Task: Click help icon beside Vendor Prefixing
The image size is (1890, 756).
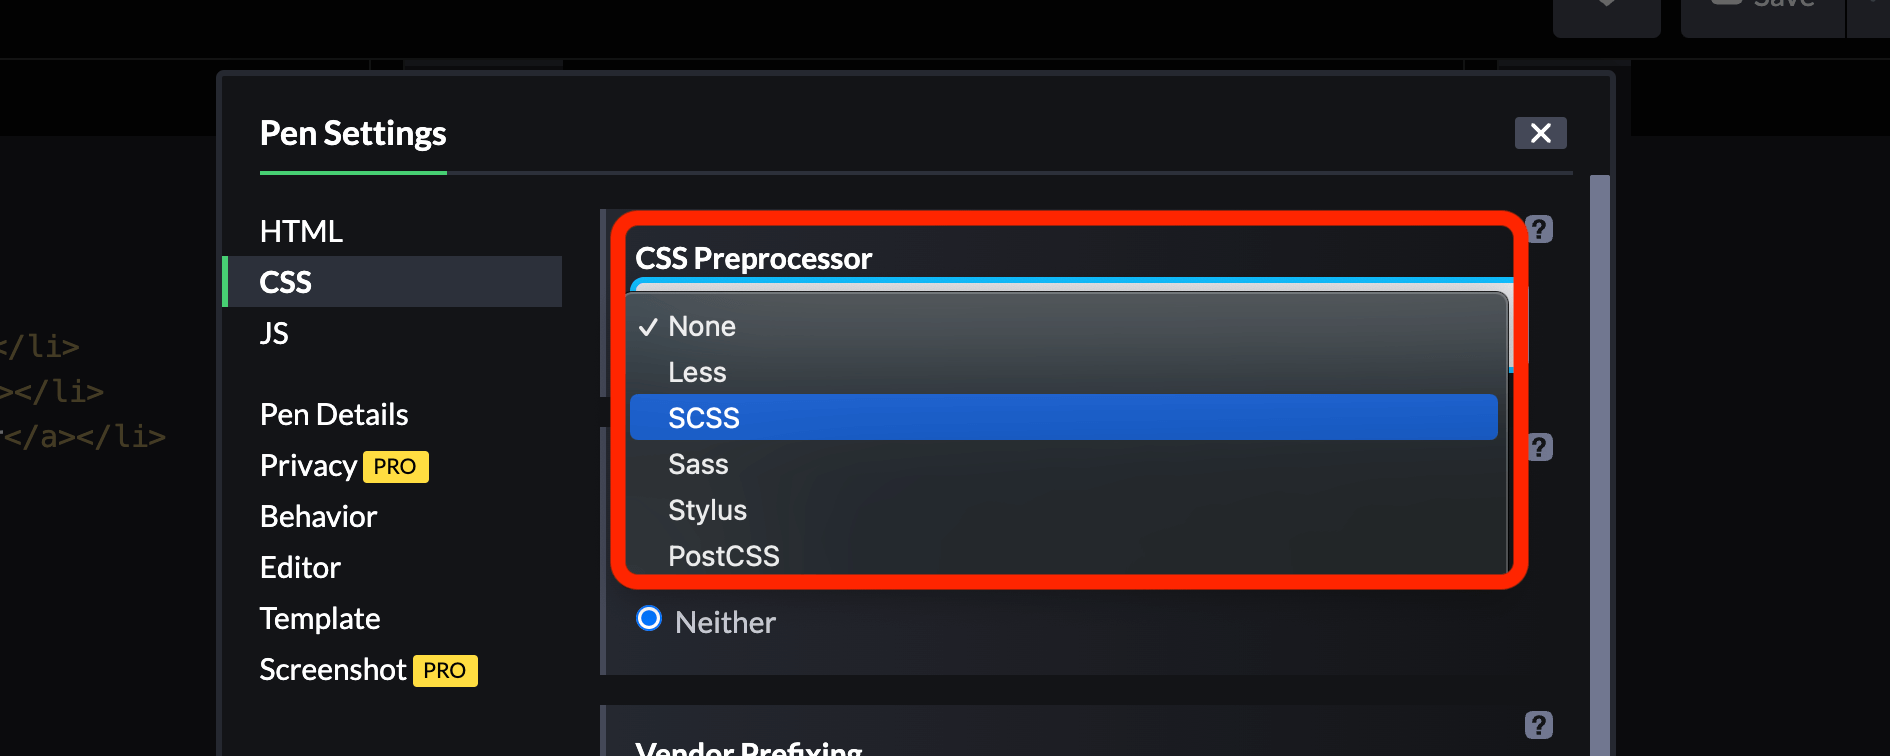Action: click(1539, 725)
